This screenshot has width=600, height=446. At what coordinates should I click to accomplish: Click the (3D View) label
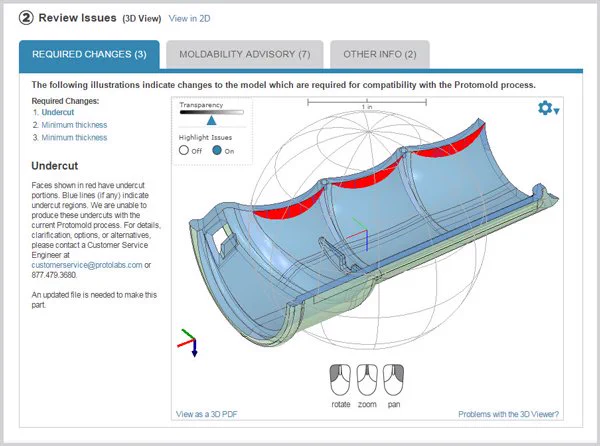click(142, 18)
